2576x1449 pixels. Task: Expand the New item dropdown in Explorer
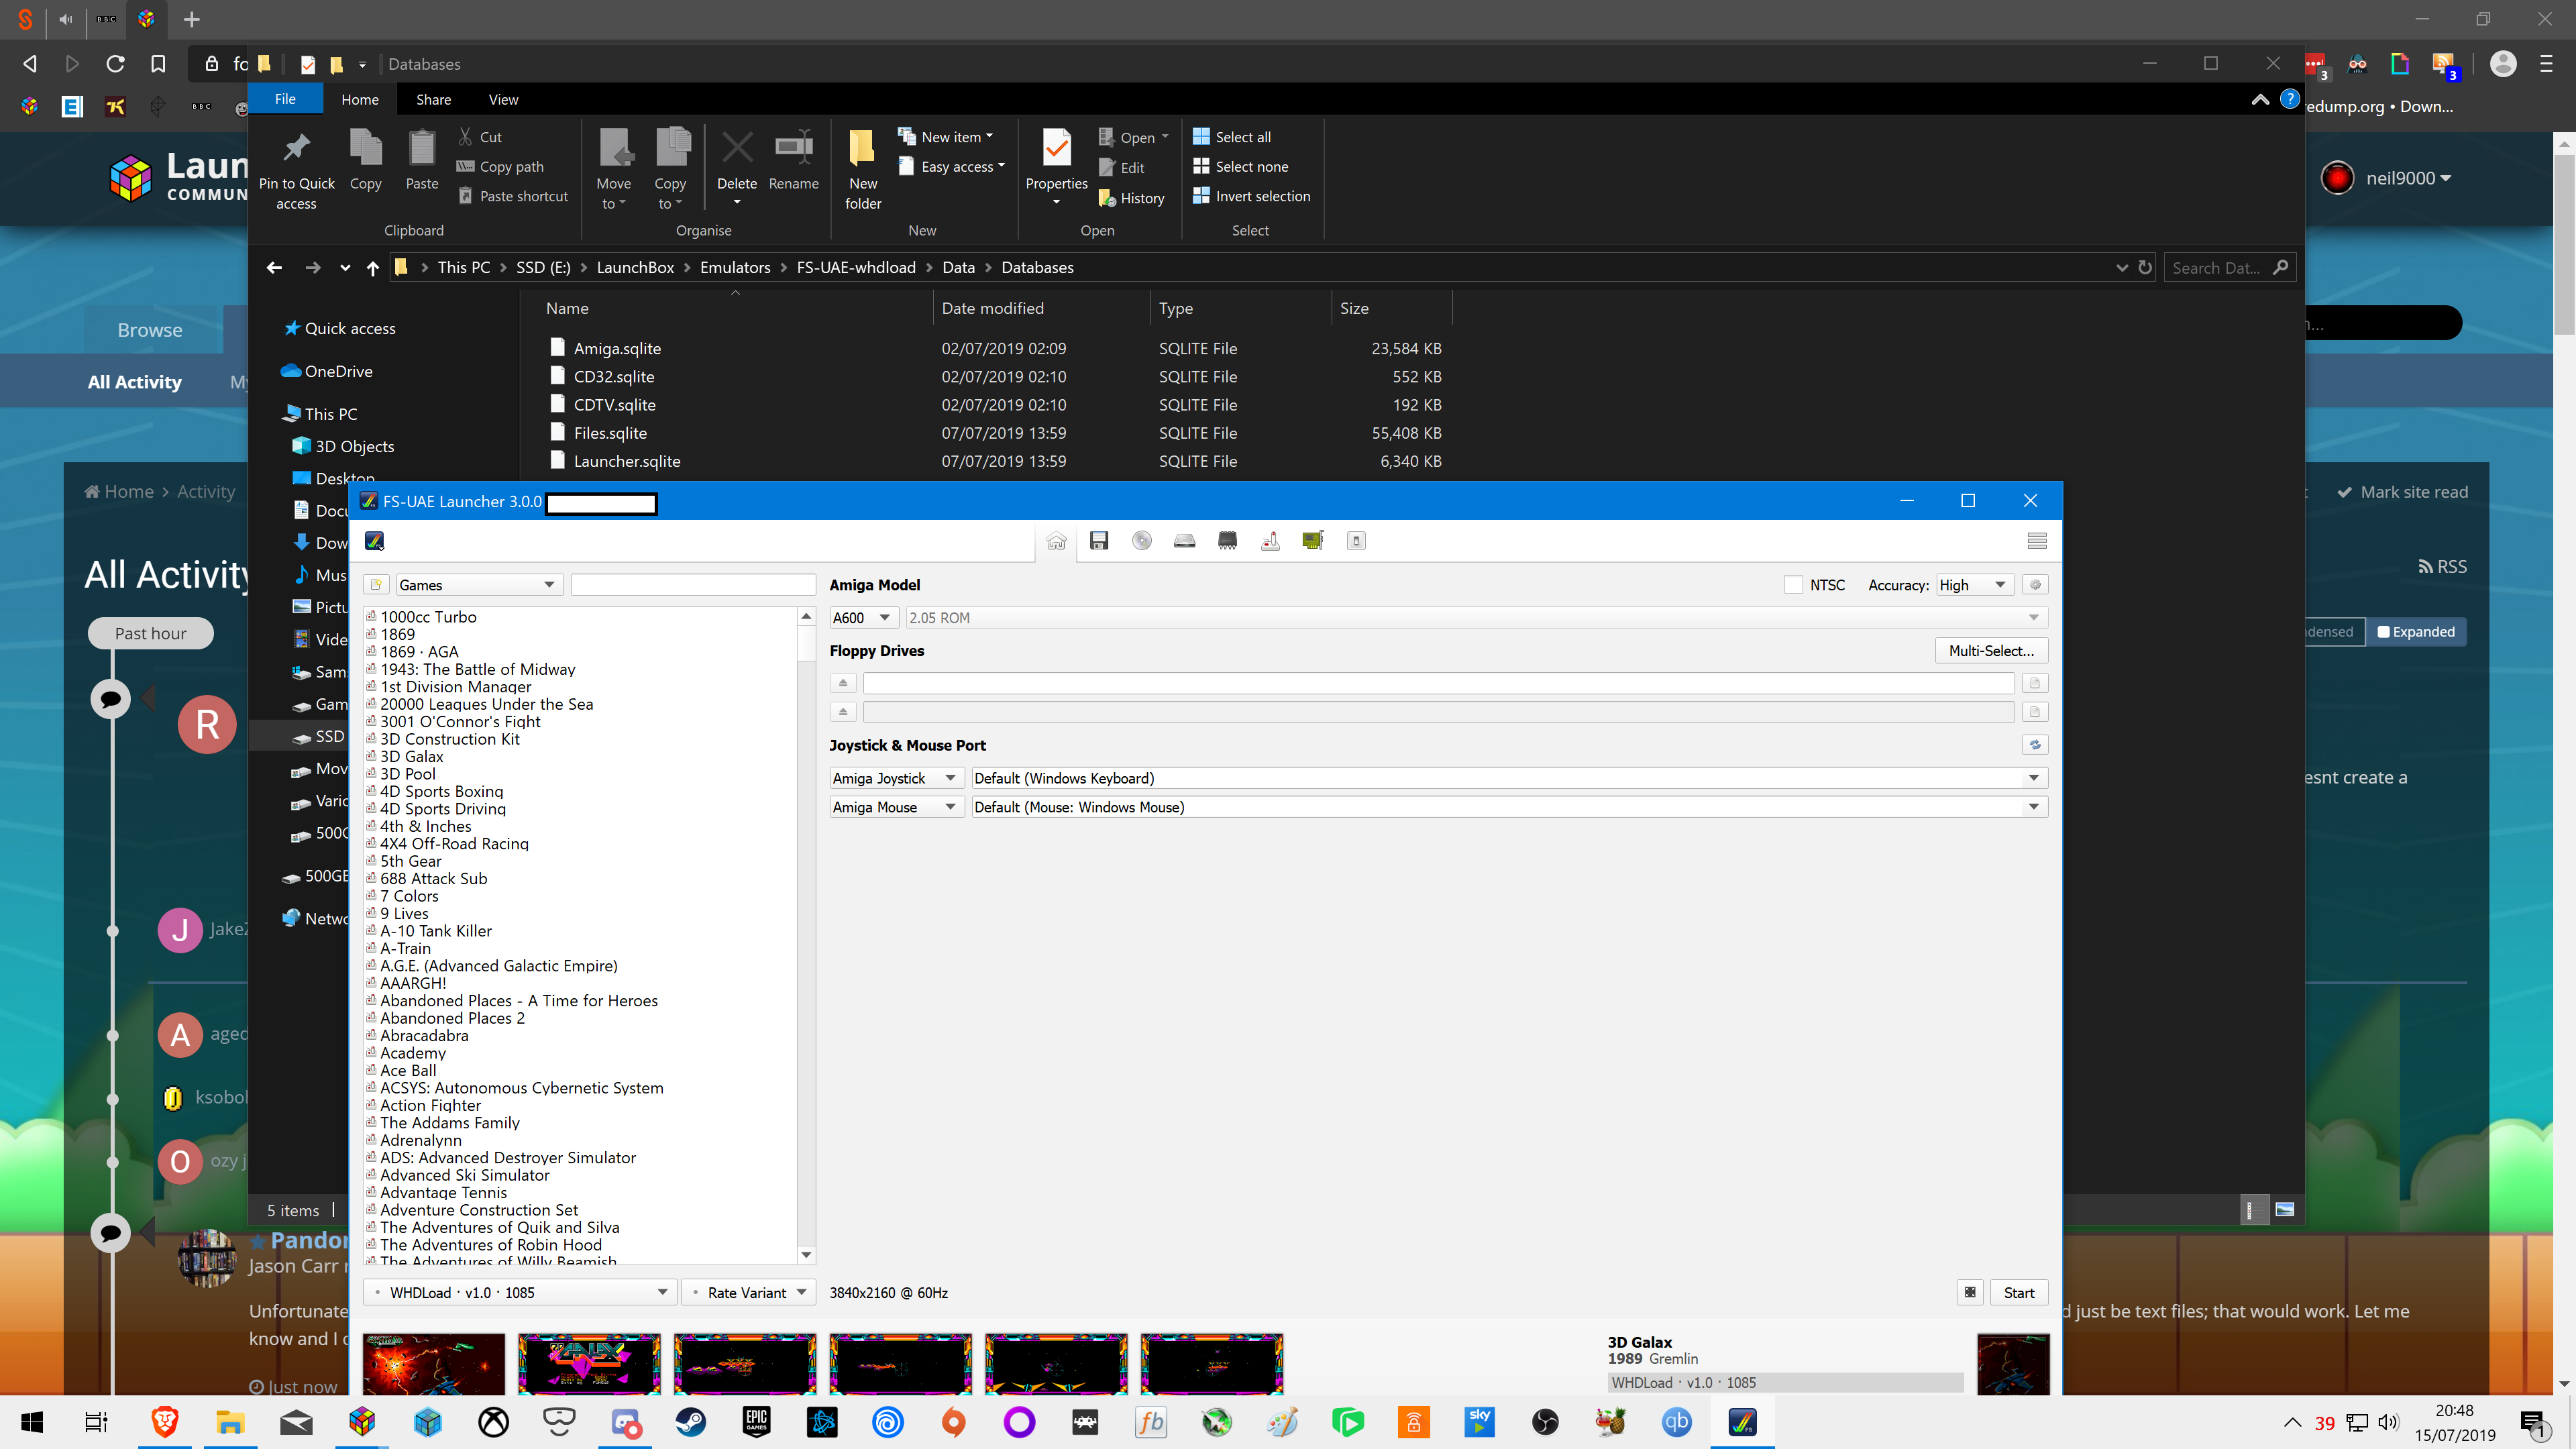pos(946,137)
